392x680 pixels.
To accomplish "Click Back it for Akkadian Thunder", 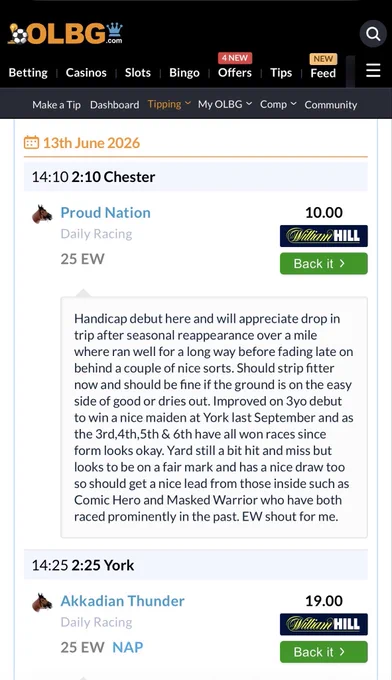I will [x=323, y=652].
